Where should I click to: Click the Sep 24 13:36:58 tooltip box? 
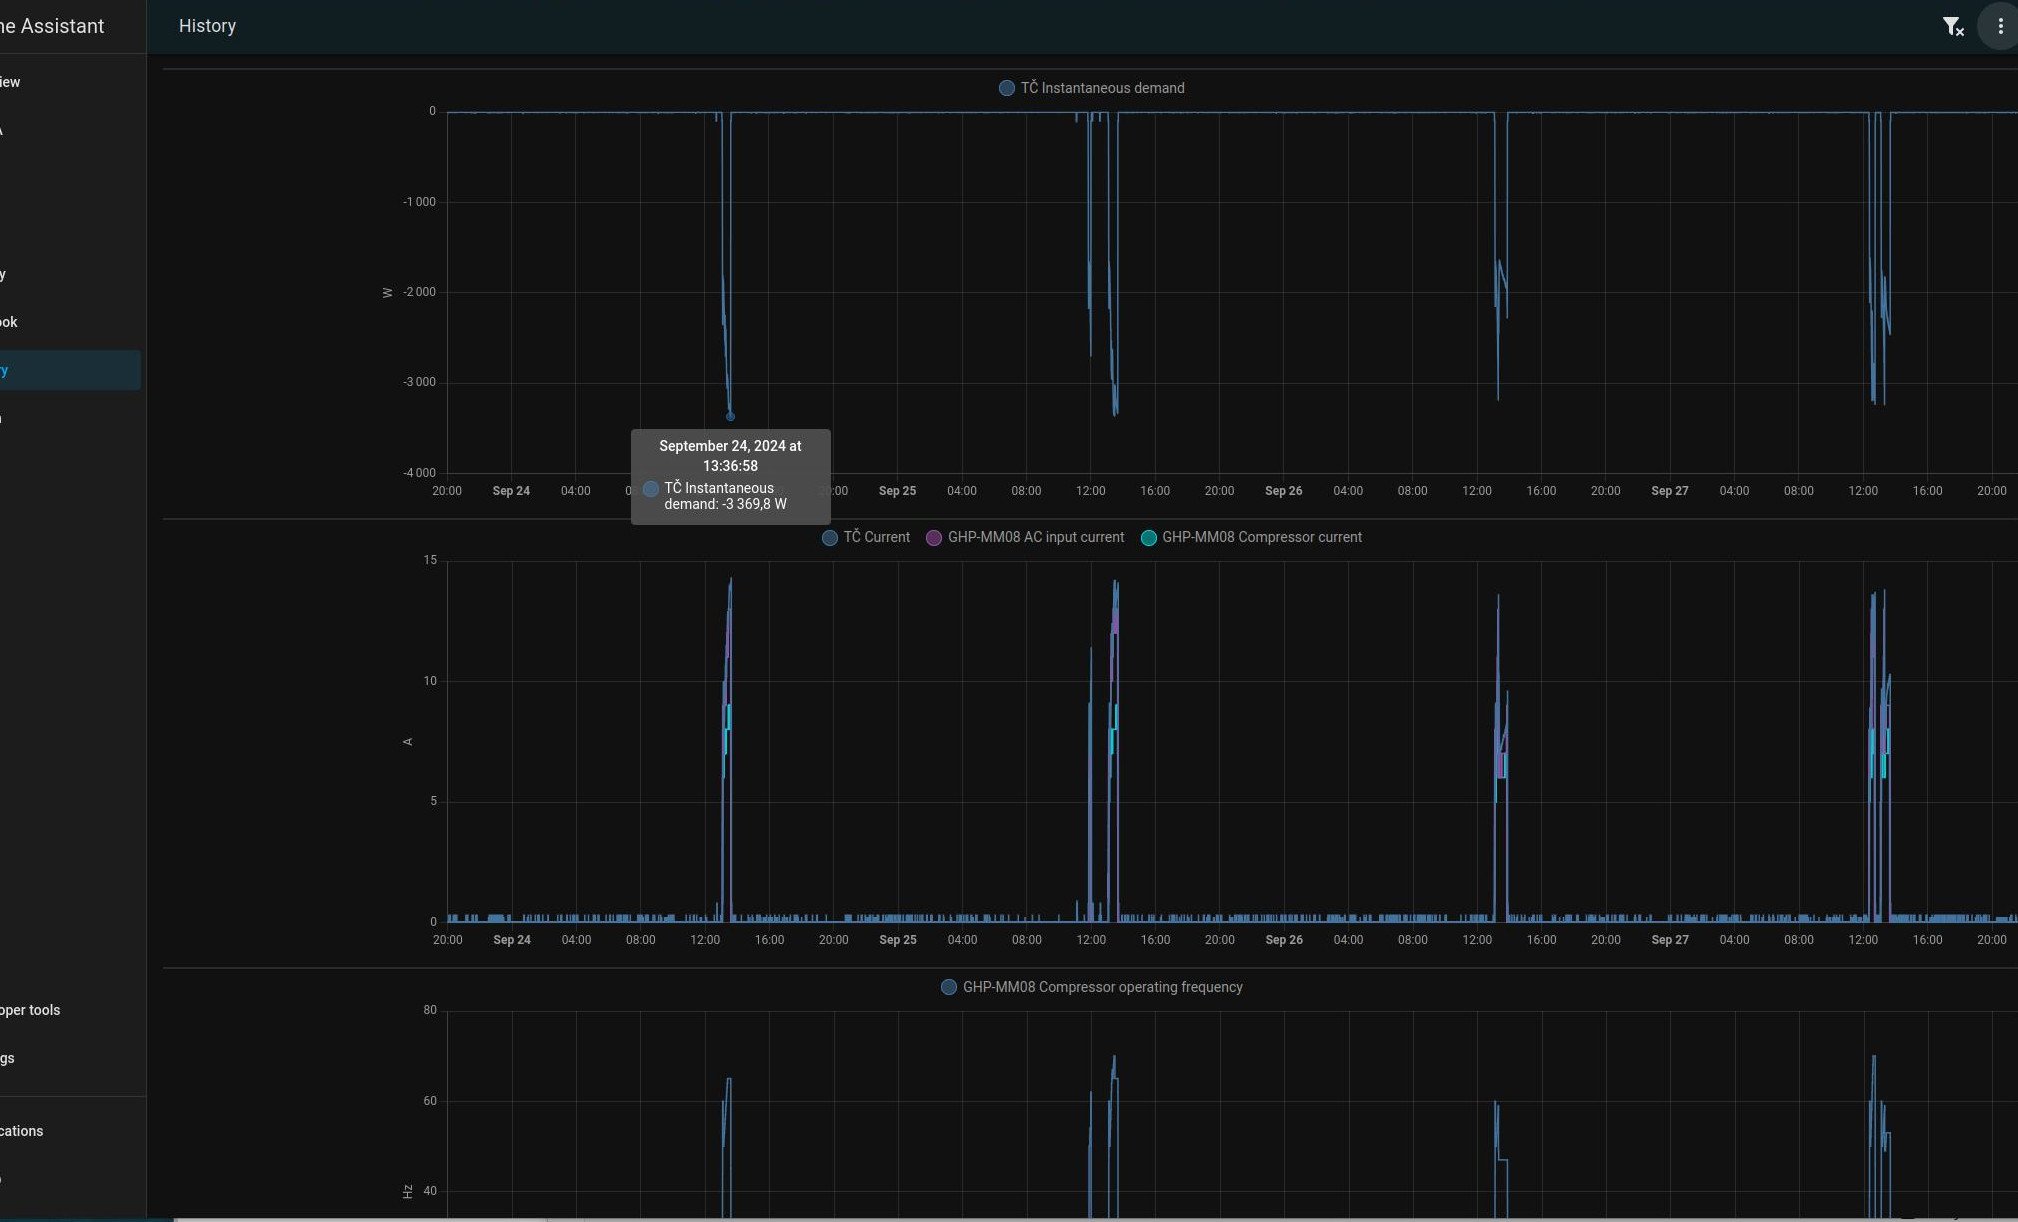coord(730,476)
